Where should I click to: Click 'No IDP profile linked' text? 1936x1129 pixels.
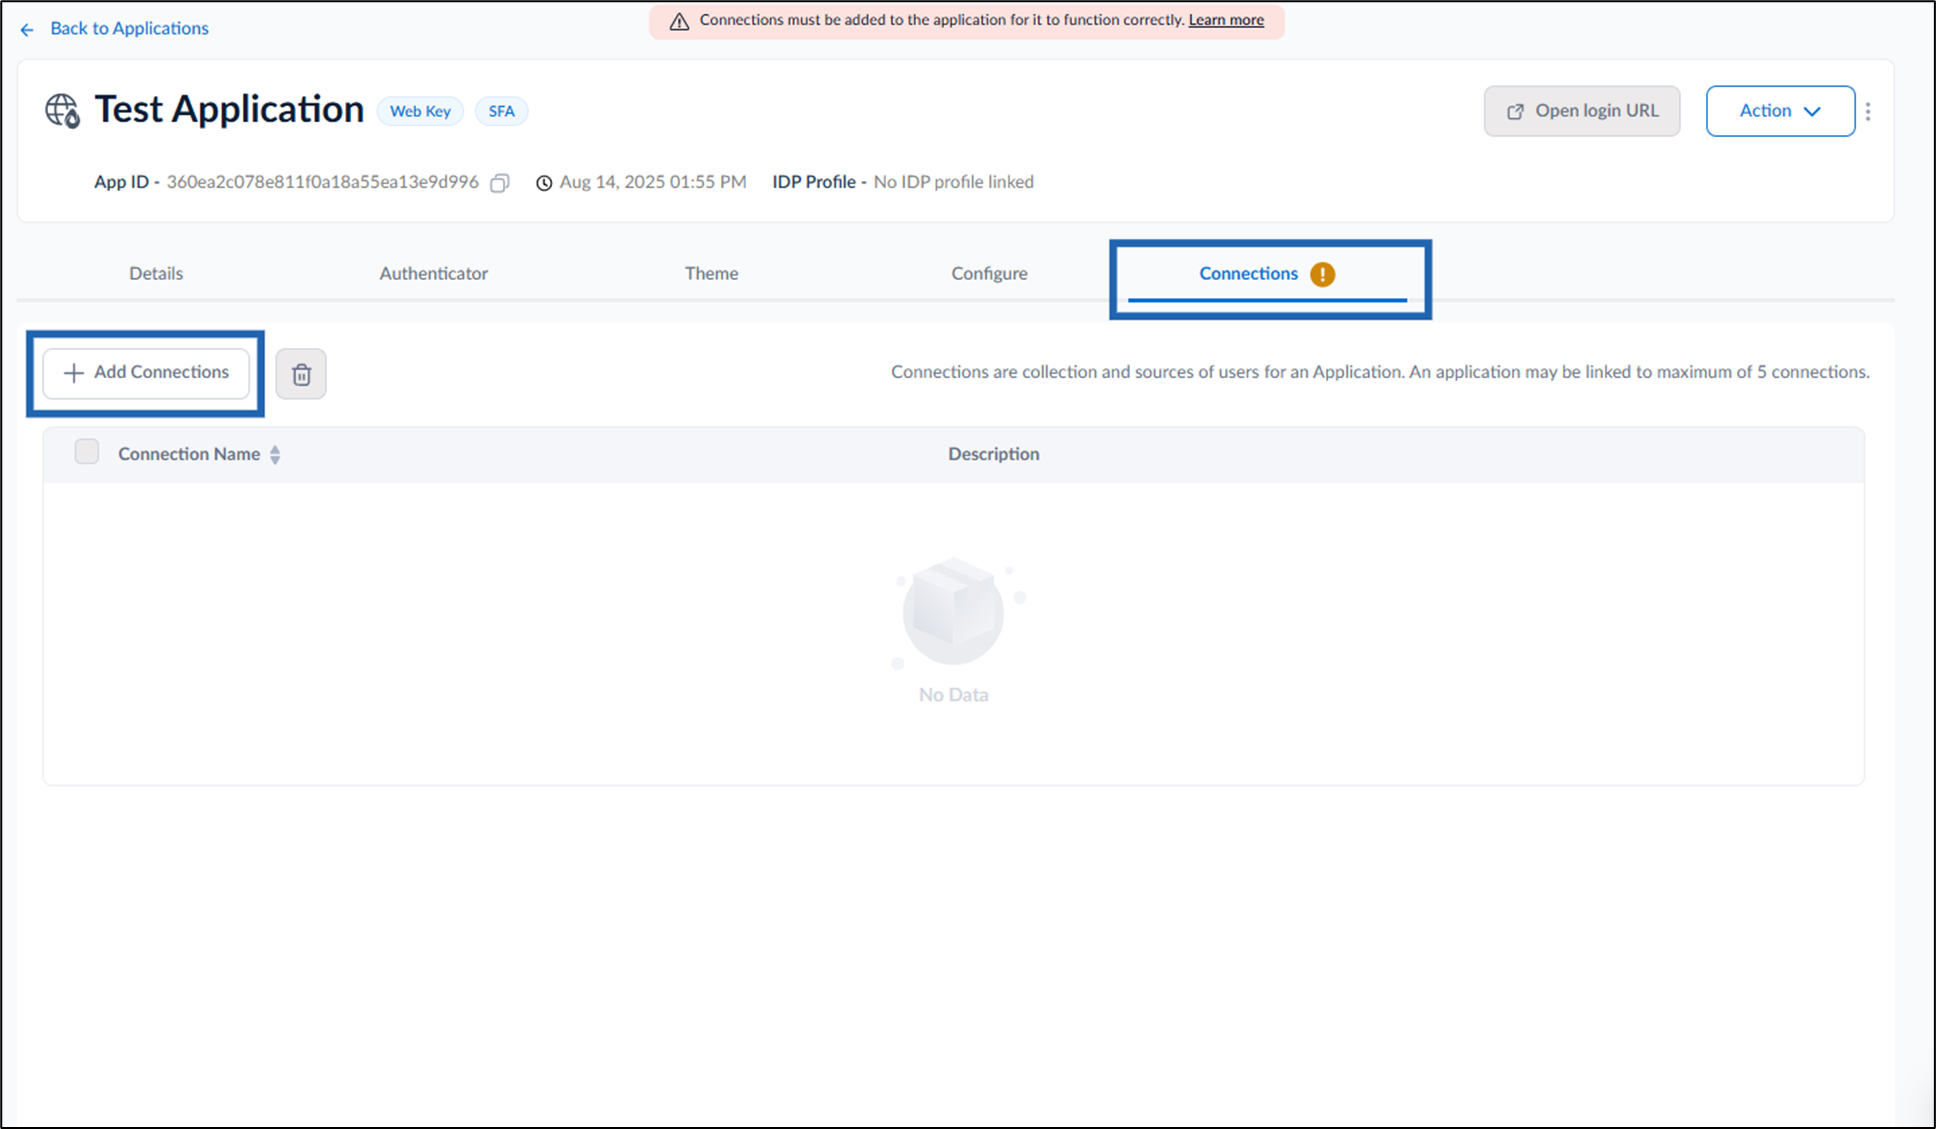[954, 182]
